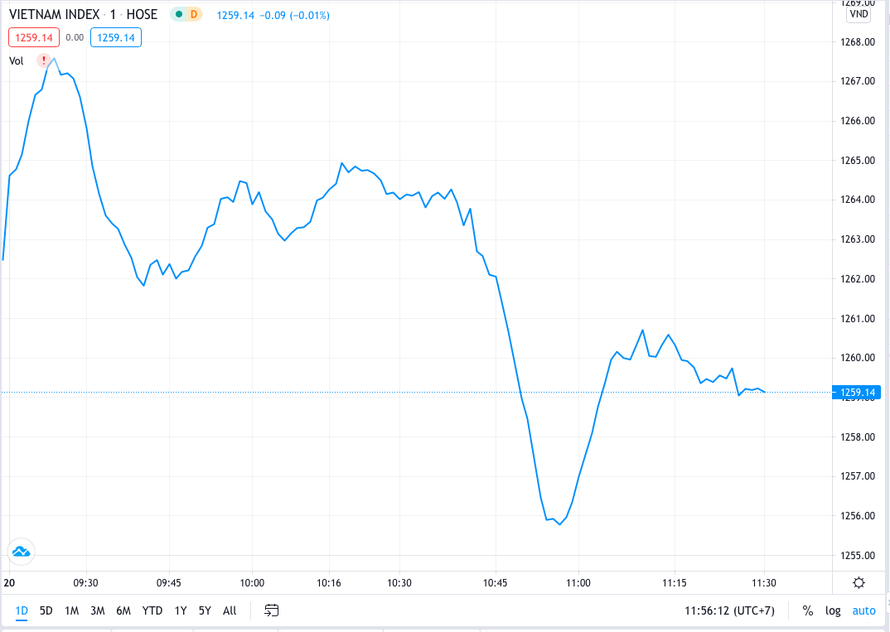Click the red sell price 1259.14 button
The height and width of the screenshot is (632, 890).
34,37
